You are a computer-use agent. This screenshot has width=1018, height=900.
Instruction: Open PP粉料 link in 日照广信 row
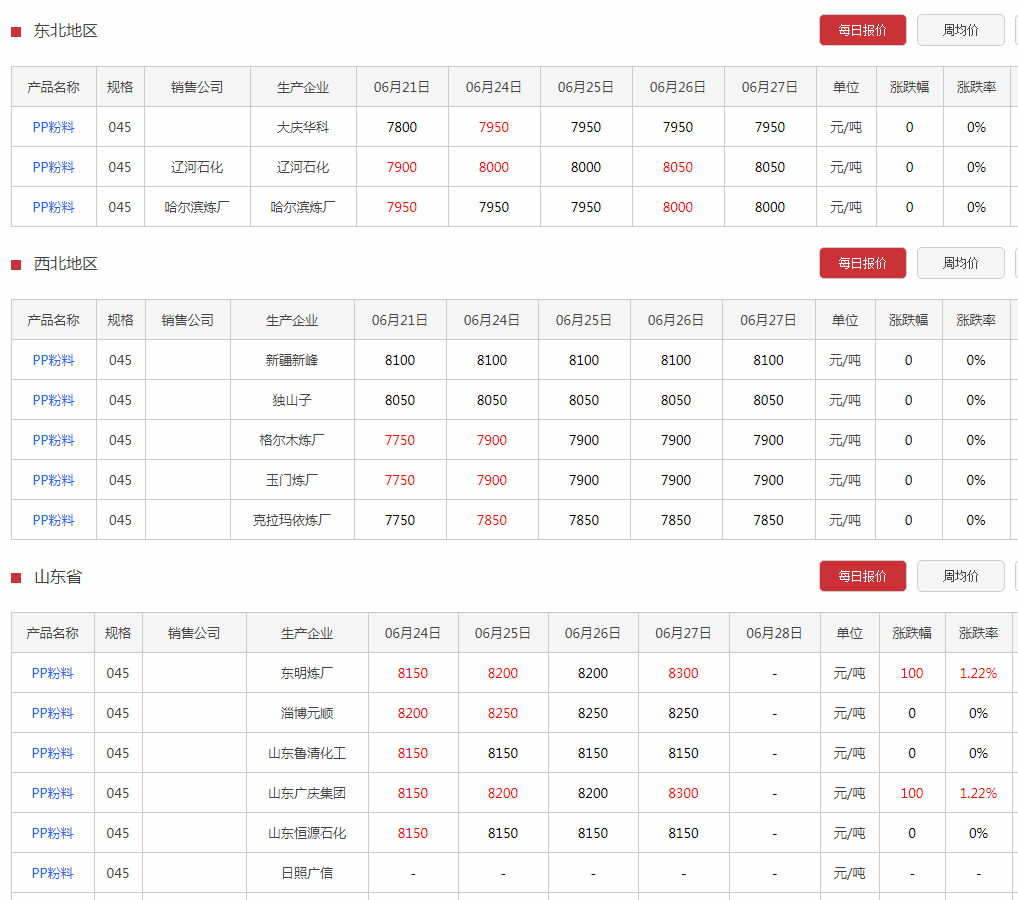(53, 873)
